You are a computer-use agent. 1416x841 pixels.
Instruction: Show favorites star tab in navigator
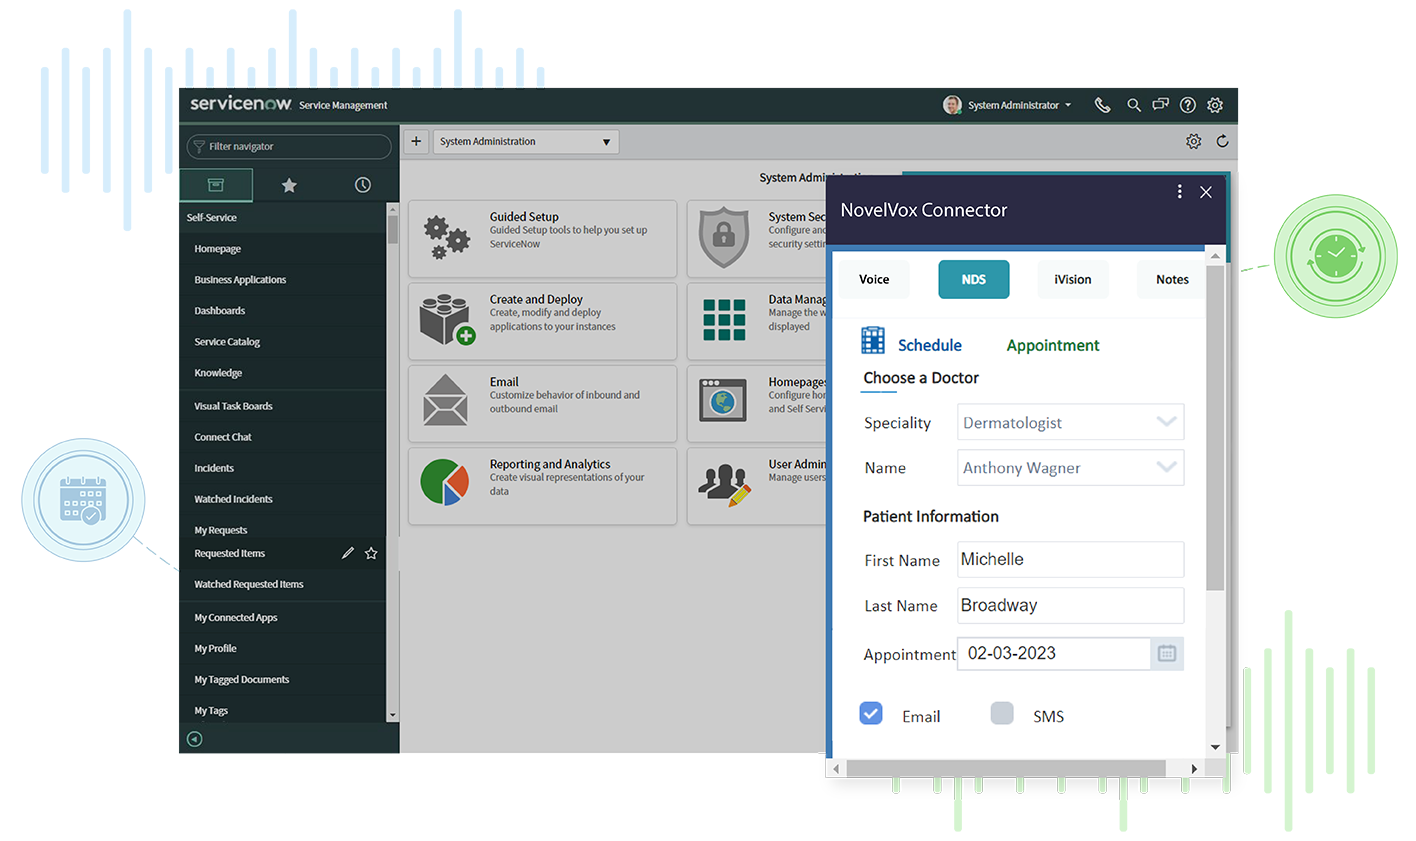coord(289,185)
